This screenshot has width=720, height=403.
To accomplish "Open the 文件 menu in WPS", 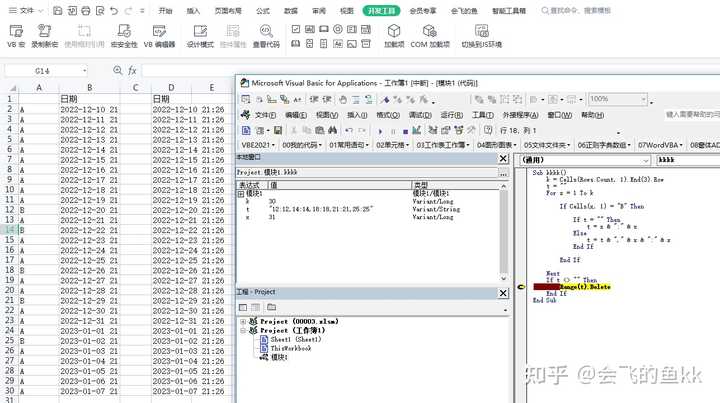I will 26,10.
